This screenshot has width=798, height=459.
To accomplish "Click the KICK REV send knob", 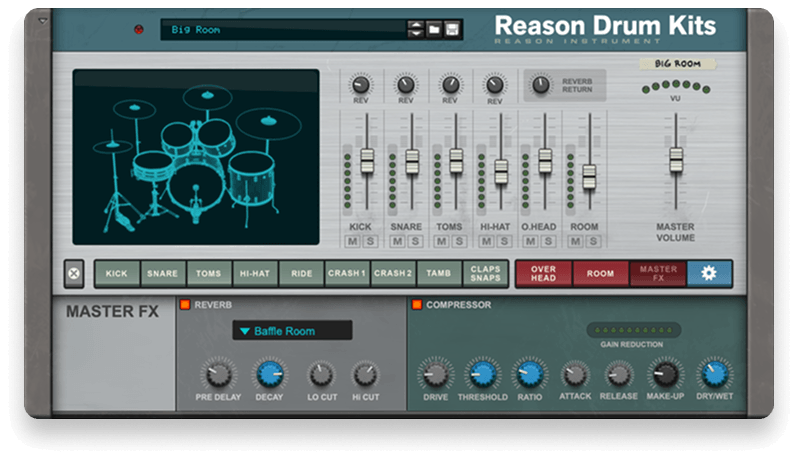I will [361, 84].
